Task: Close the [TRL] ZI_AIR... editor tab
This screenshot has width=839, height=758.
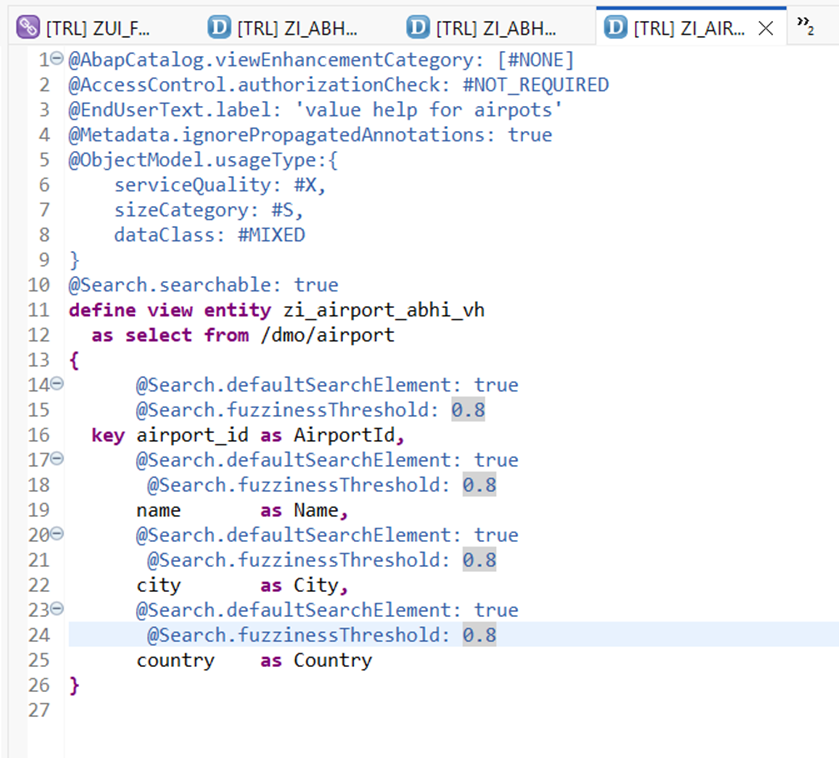Action: (766, 28)
